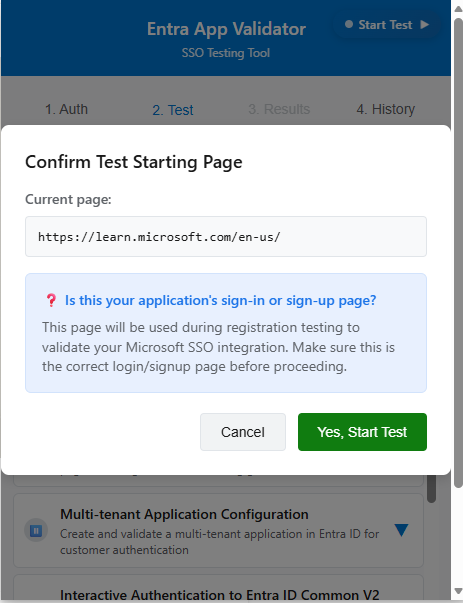Open the 3. Results tab

279,109
